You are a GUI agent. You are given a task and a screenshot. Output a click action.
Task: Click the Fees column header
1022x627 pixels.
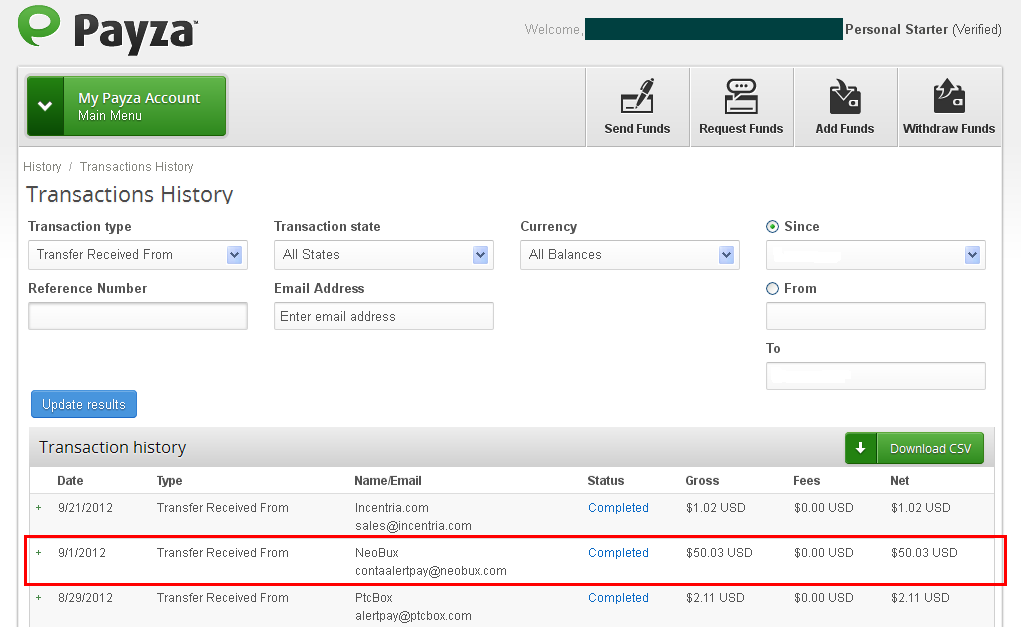[806, 481]
